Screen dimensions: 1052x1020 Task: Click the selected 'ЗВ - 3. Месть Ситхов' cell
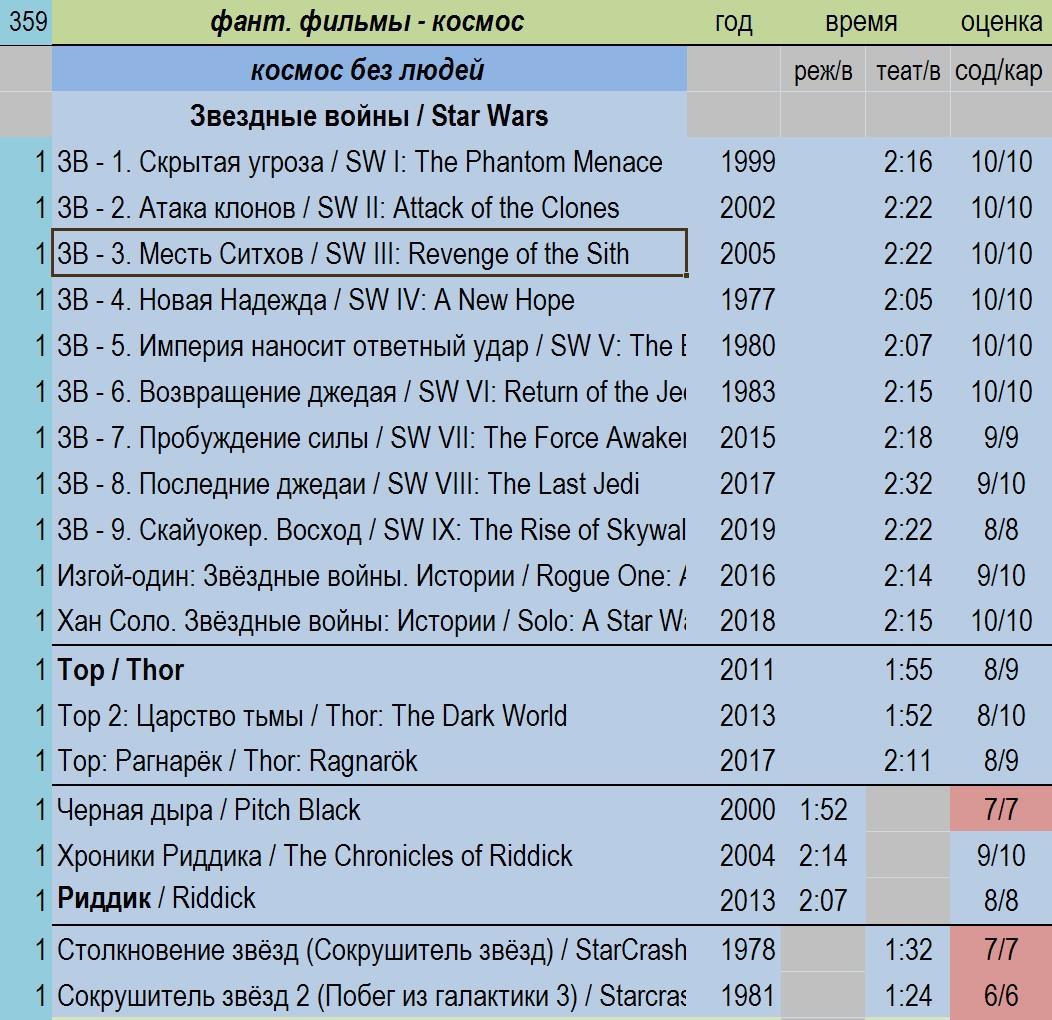[x=369, y=253]
